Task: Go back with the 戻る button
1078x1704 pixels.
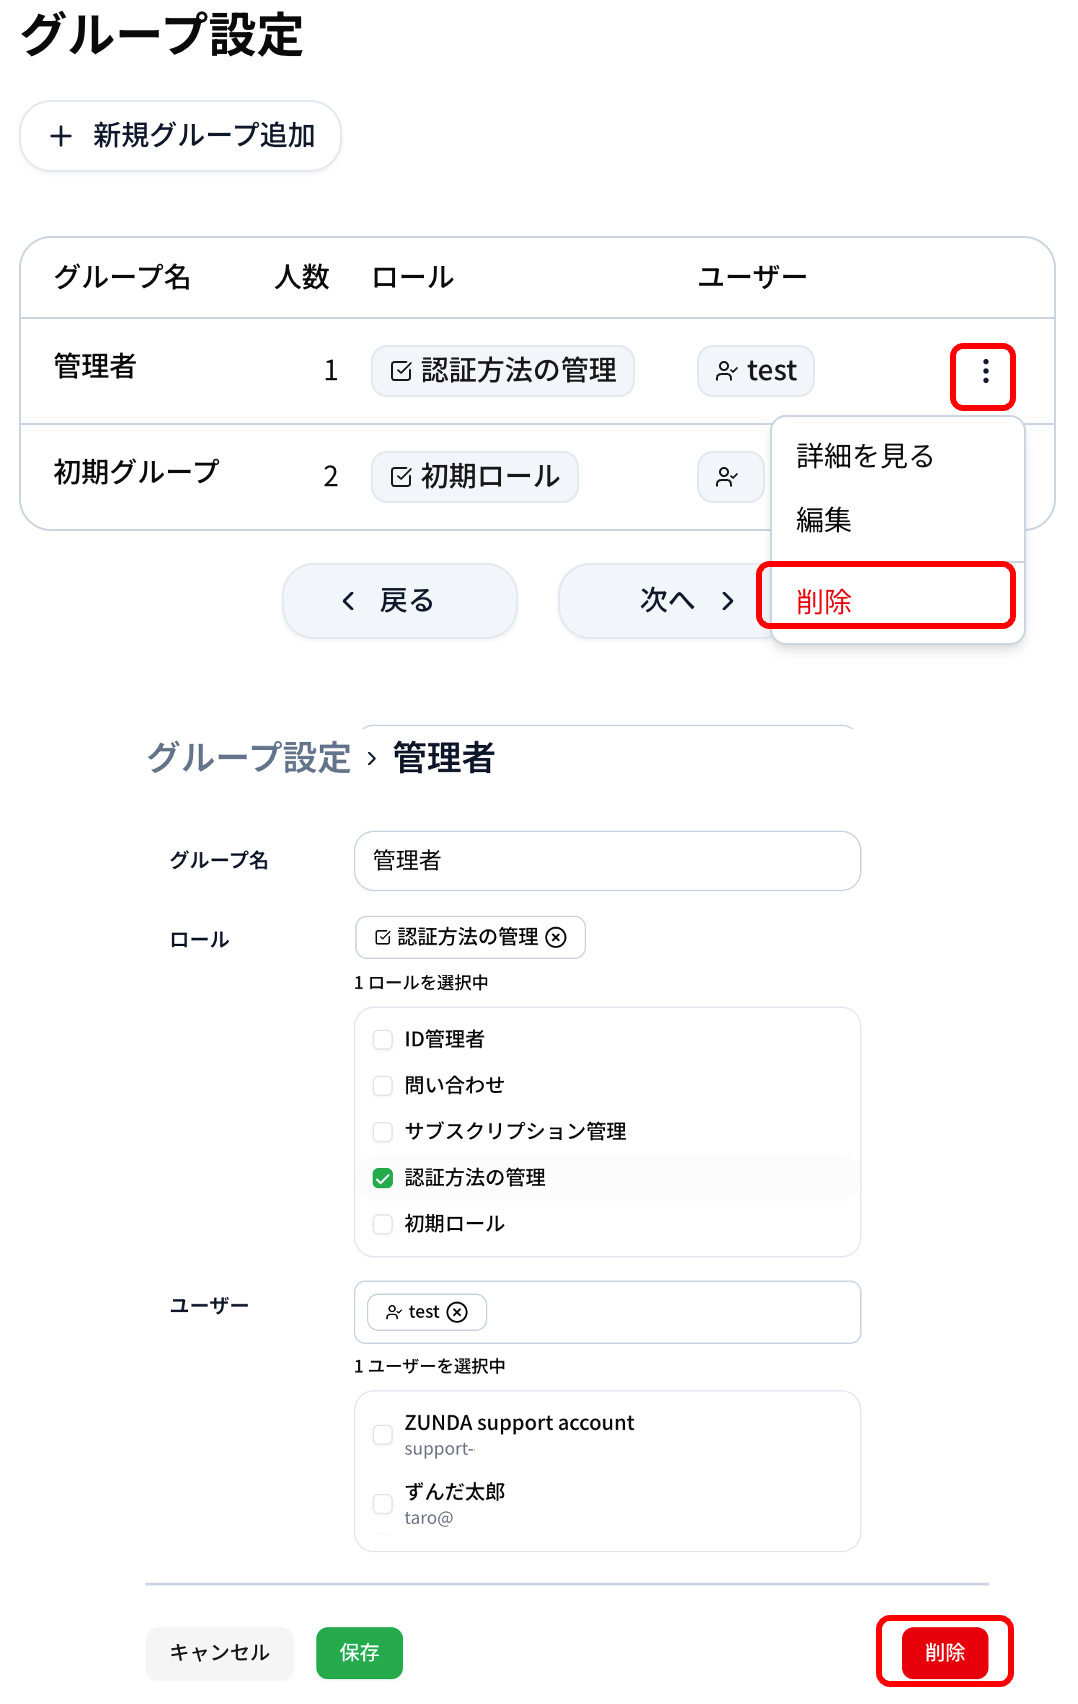Action: click(x=400, y=601)
